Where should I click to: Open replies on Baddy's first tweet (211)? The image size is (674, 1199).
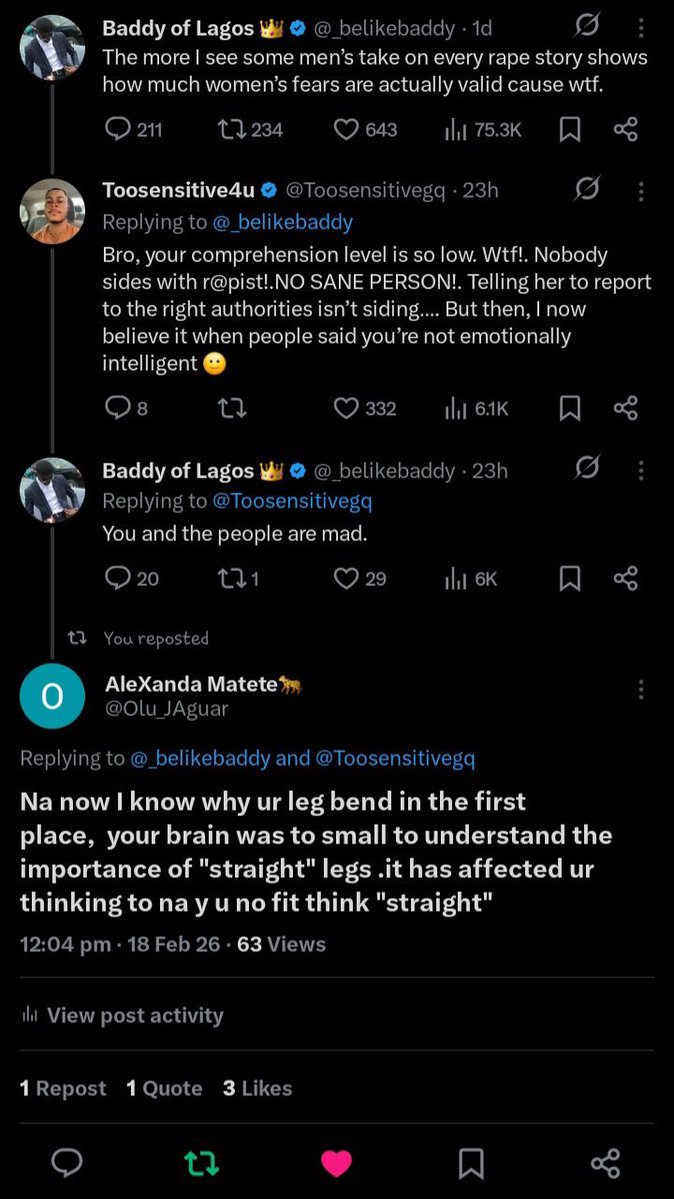[133, 130]
